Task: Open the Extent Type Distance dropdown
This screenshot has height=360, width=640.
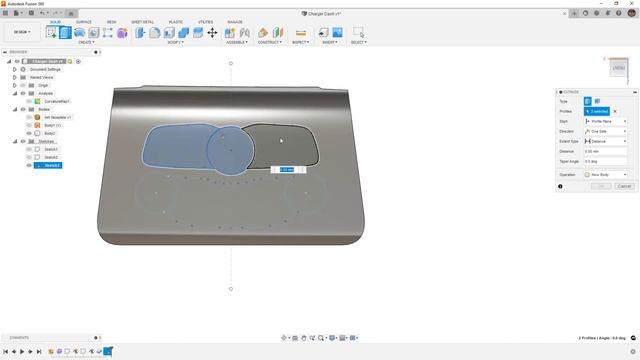Action: tap(605, 141)
